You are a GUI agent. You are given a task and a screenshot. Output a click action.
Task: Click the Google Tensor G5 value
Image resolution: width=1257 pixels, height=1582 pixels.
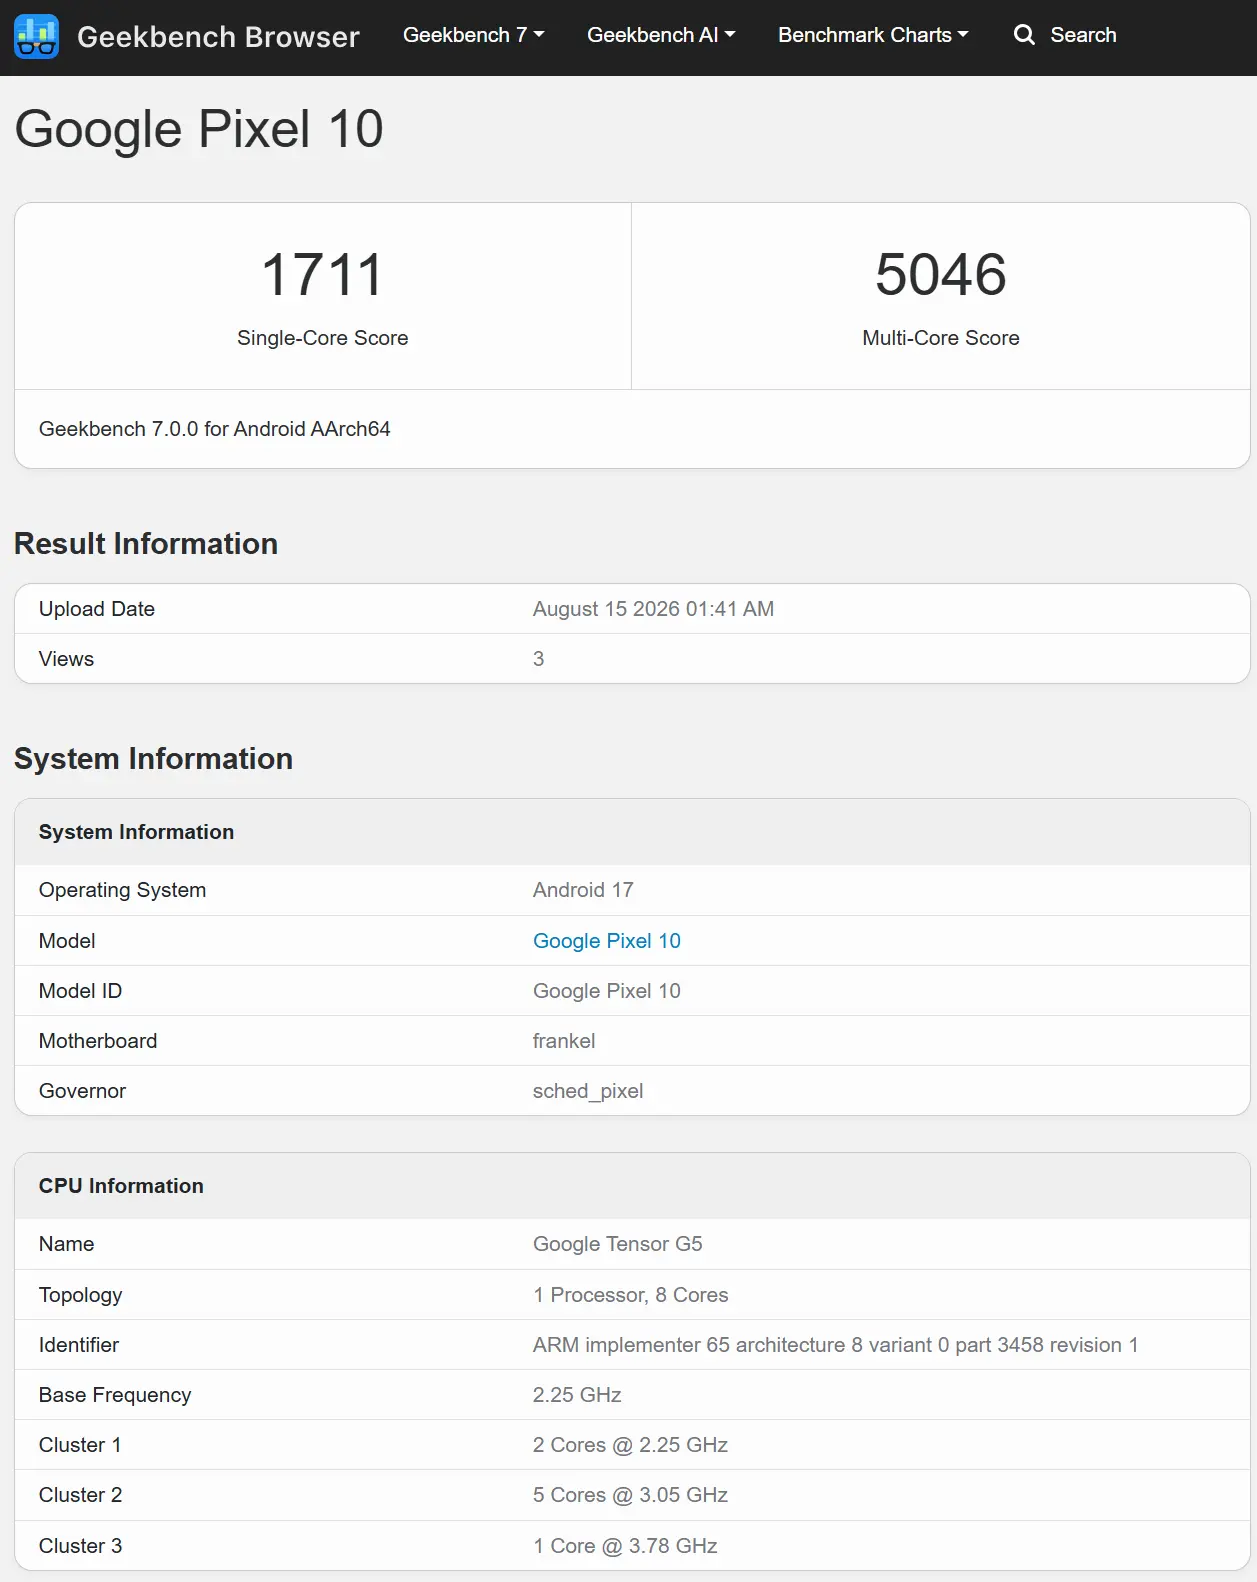(617, 1244)
